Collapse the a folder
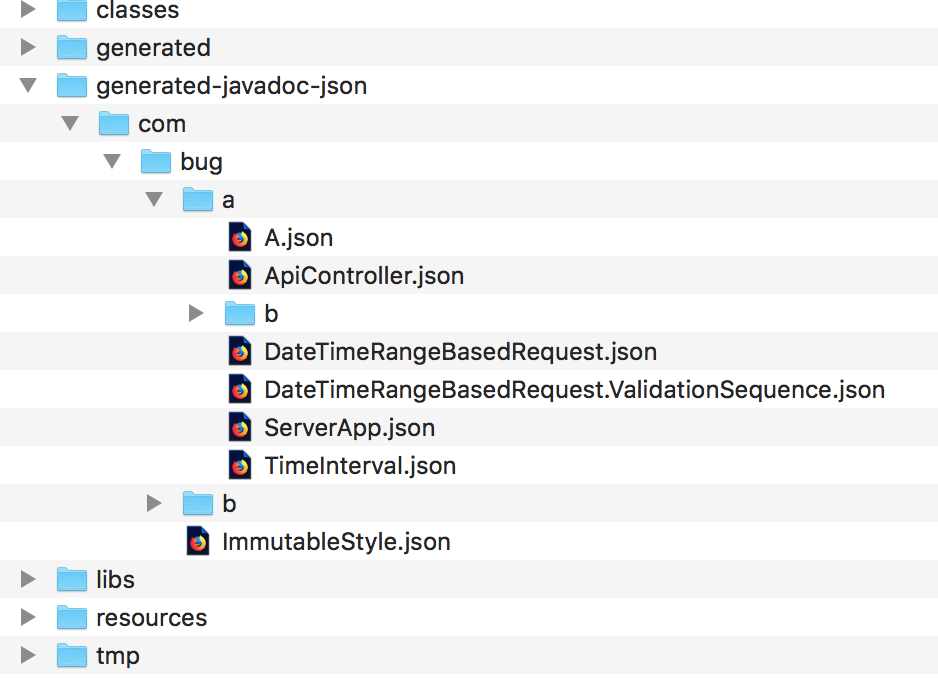 pos(154,199)
